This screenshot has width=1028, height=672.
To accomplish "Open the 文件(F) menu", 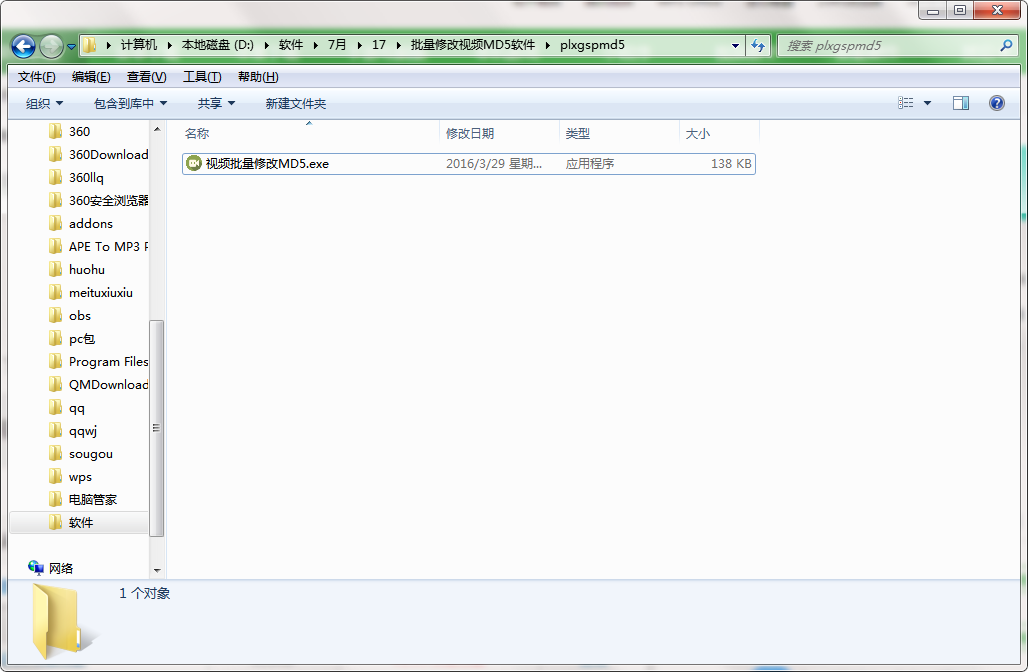I will point(36,77).
